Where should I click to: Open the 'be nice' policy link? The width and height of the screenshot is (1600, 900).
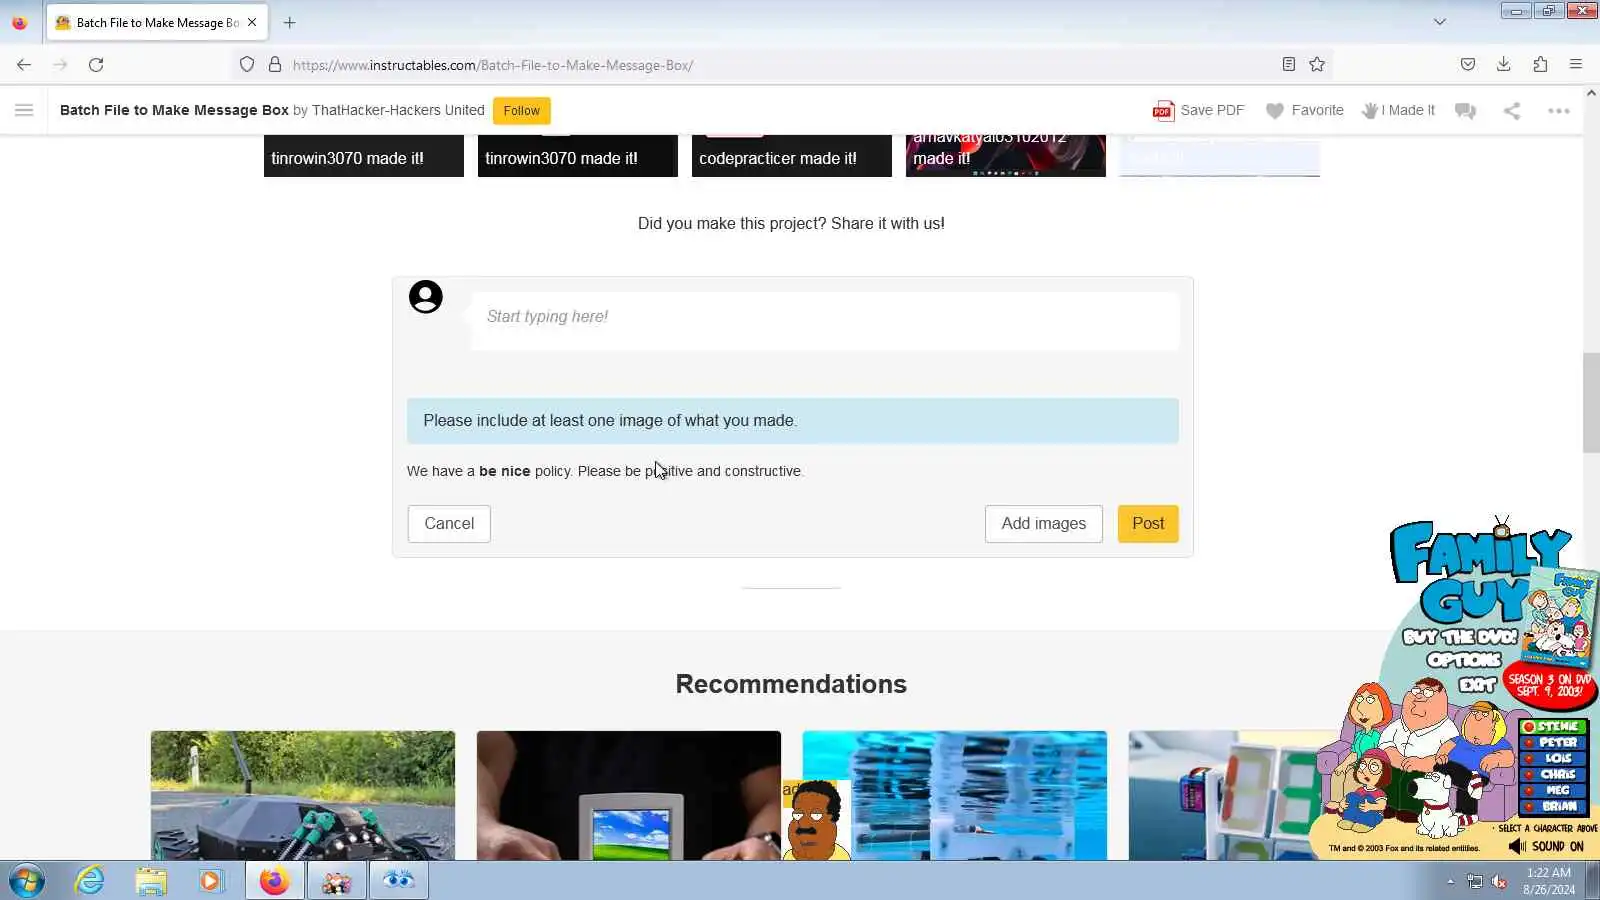(x=504, y=471)
